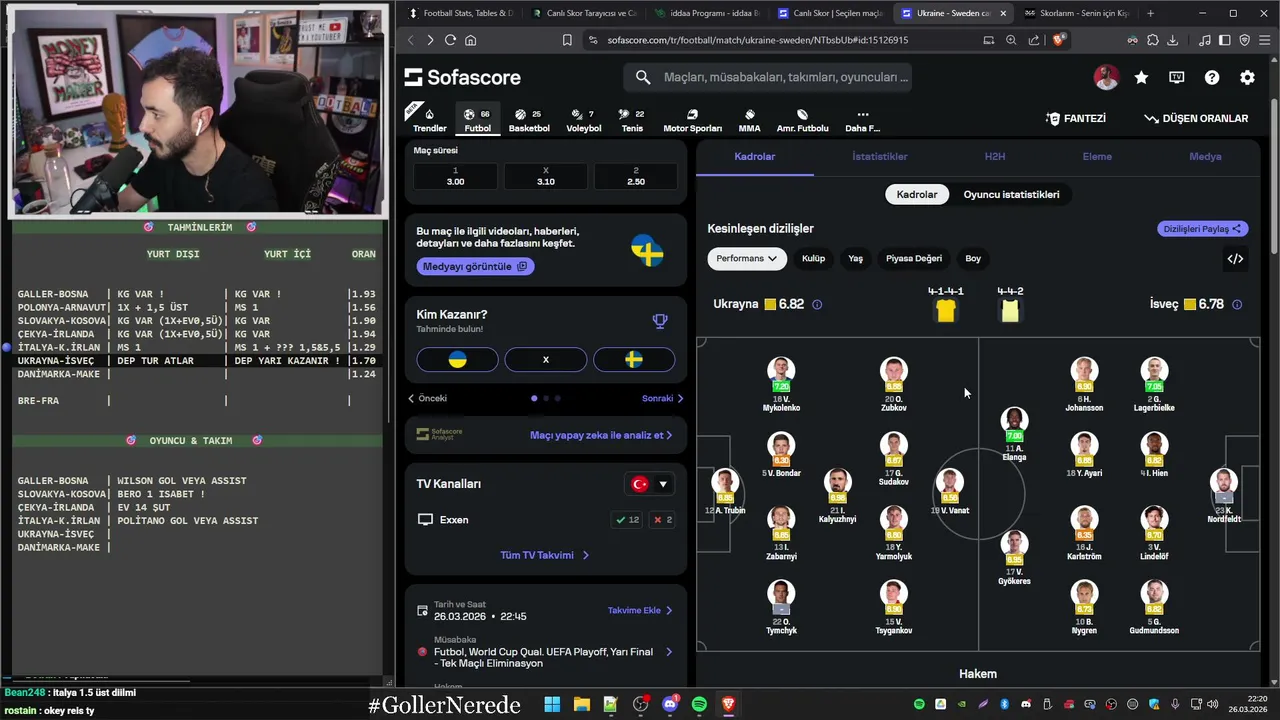Open Spotify from the Windows taskbar

click(699, 704)
